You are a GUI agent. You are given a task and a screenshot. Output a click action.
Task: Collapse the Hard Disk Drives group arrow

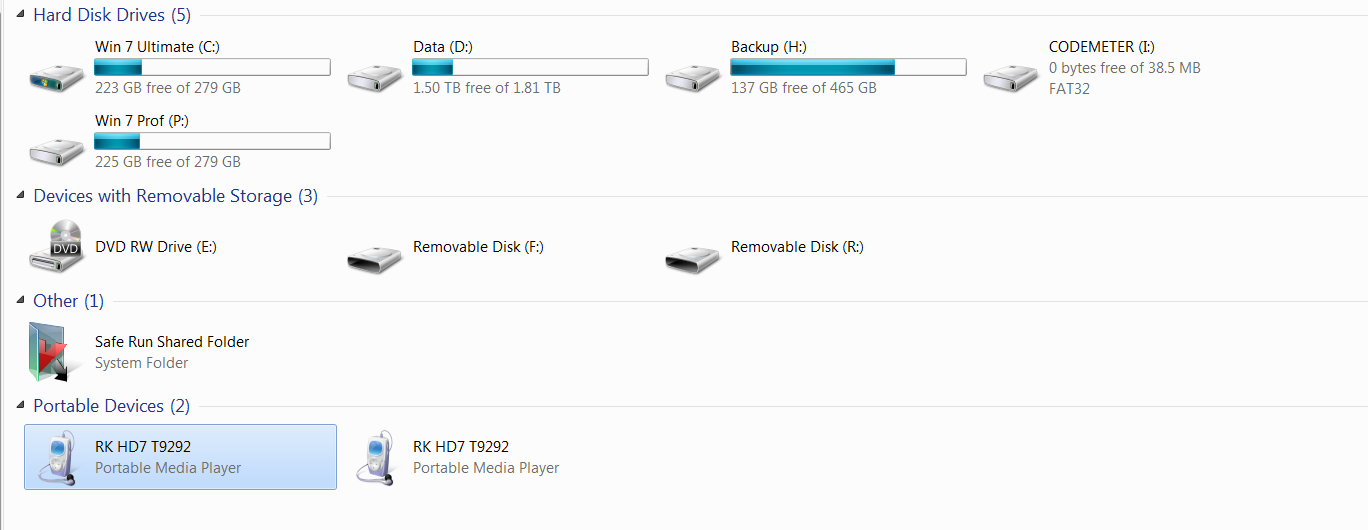22,15
